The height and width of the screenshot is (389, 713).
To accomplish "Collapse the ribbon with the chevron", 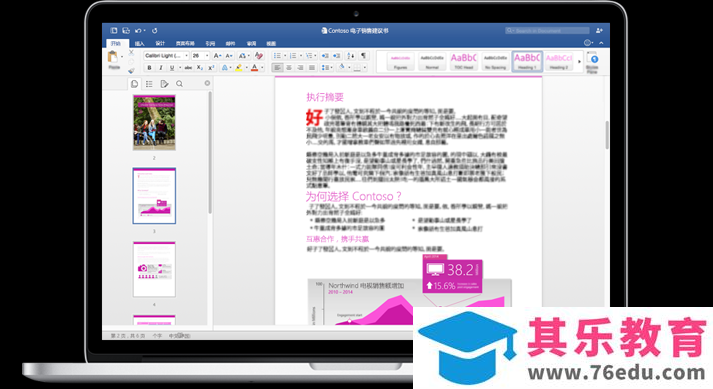I will [601, 43].
